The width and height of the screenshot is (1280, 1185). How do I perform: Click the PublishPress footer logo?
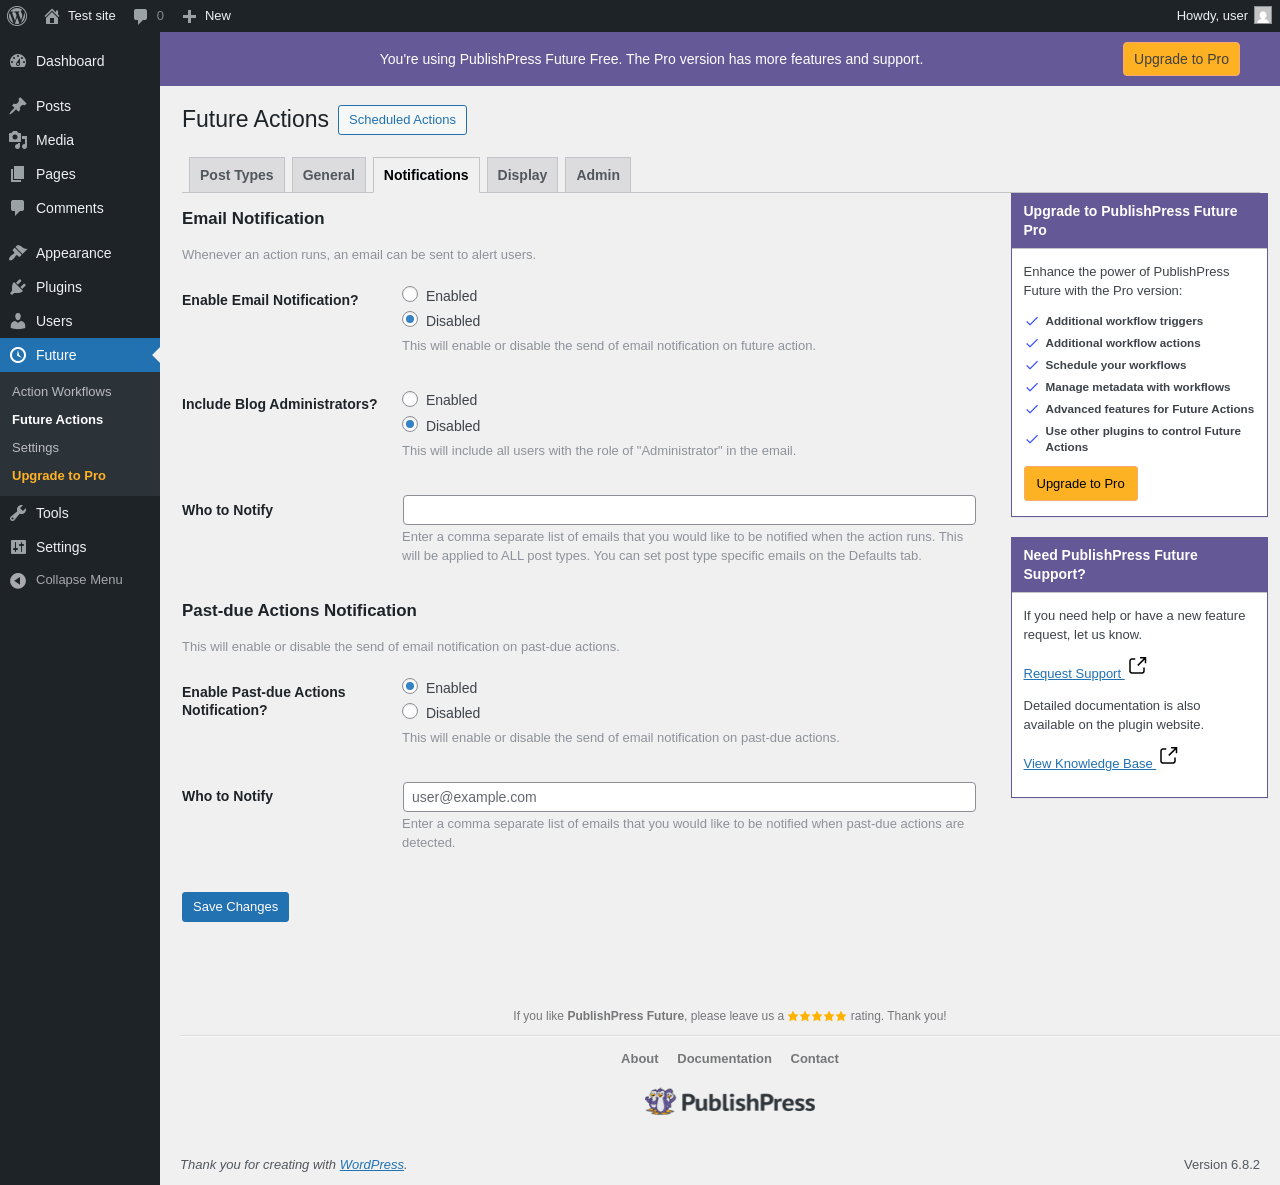pos(730,1102)
